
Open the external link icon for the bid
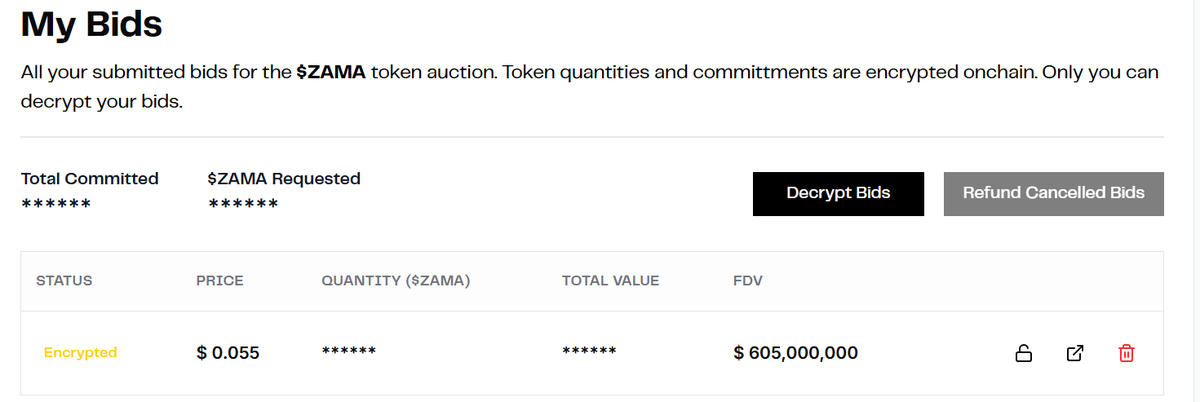(x=1075, y=353)
